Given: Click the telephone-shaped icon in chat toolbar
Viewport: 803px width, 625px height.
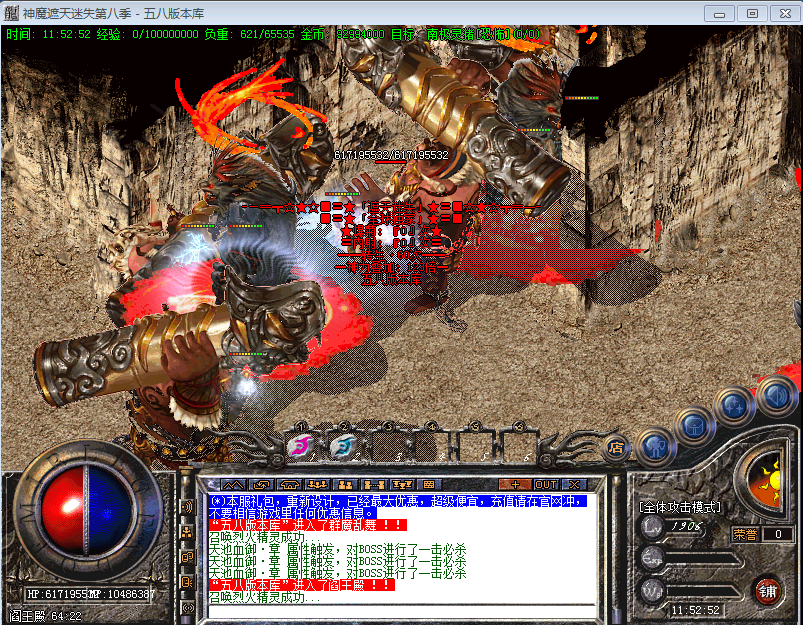Looking at the screenshot, I should tap(289, 485).
